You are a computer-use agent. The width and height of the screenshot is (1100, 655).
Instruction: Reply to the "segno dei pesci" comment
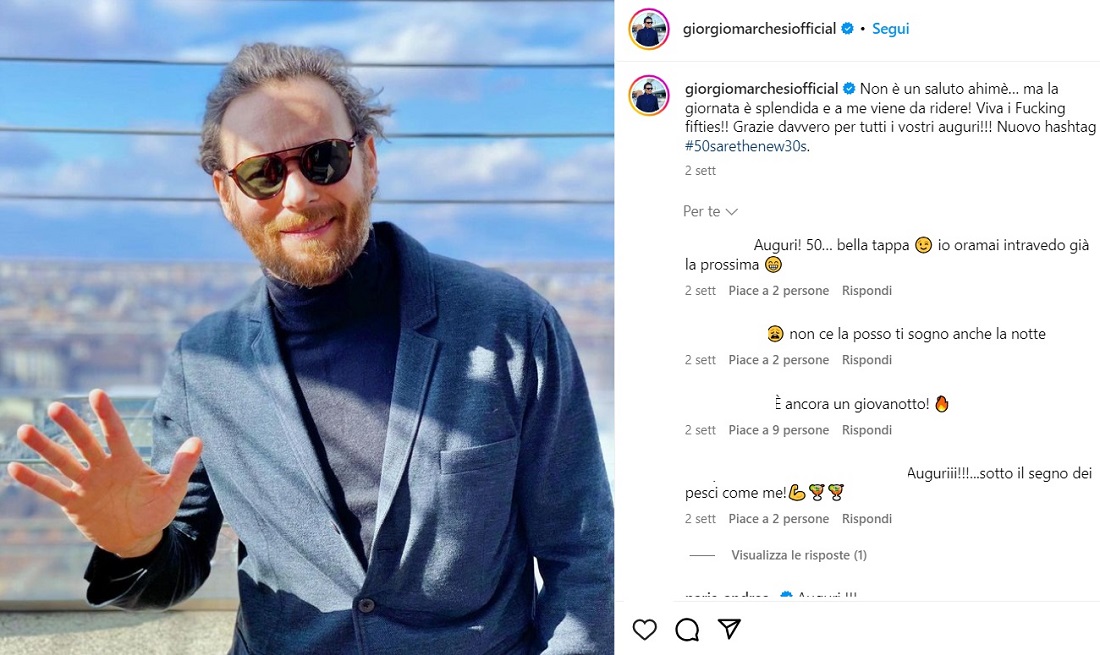point(866,519)
